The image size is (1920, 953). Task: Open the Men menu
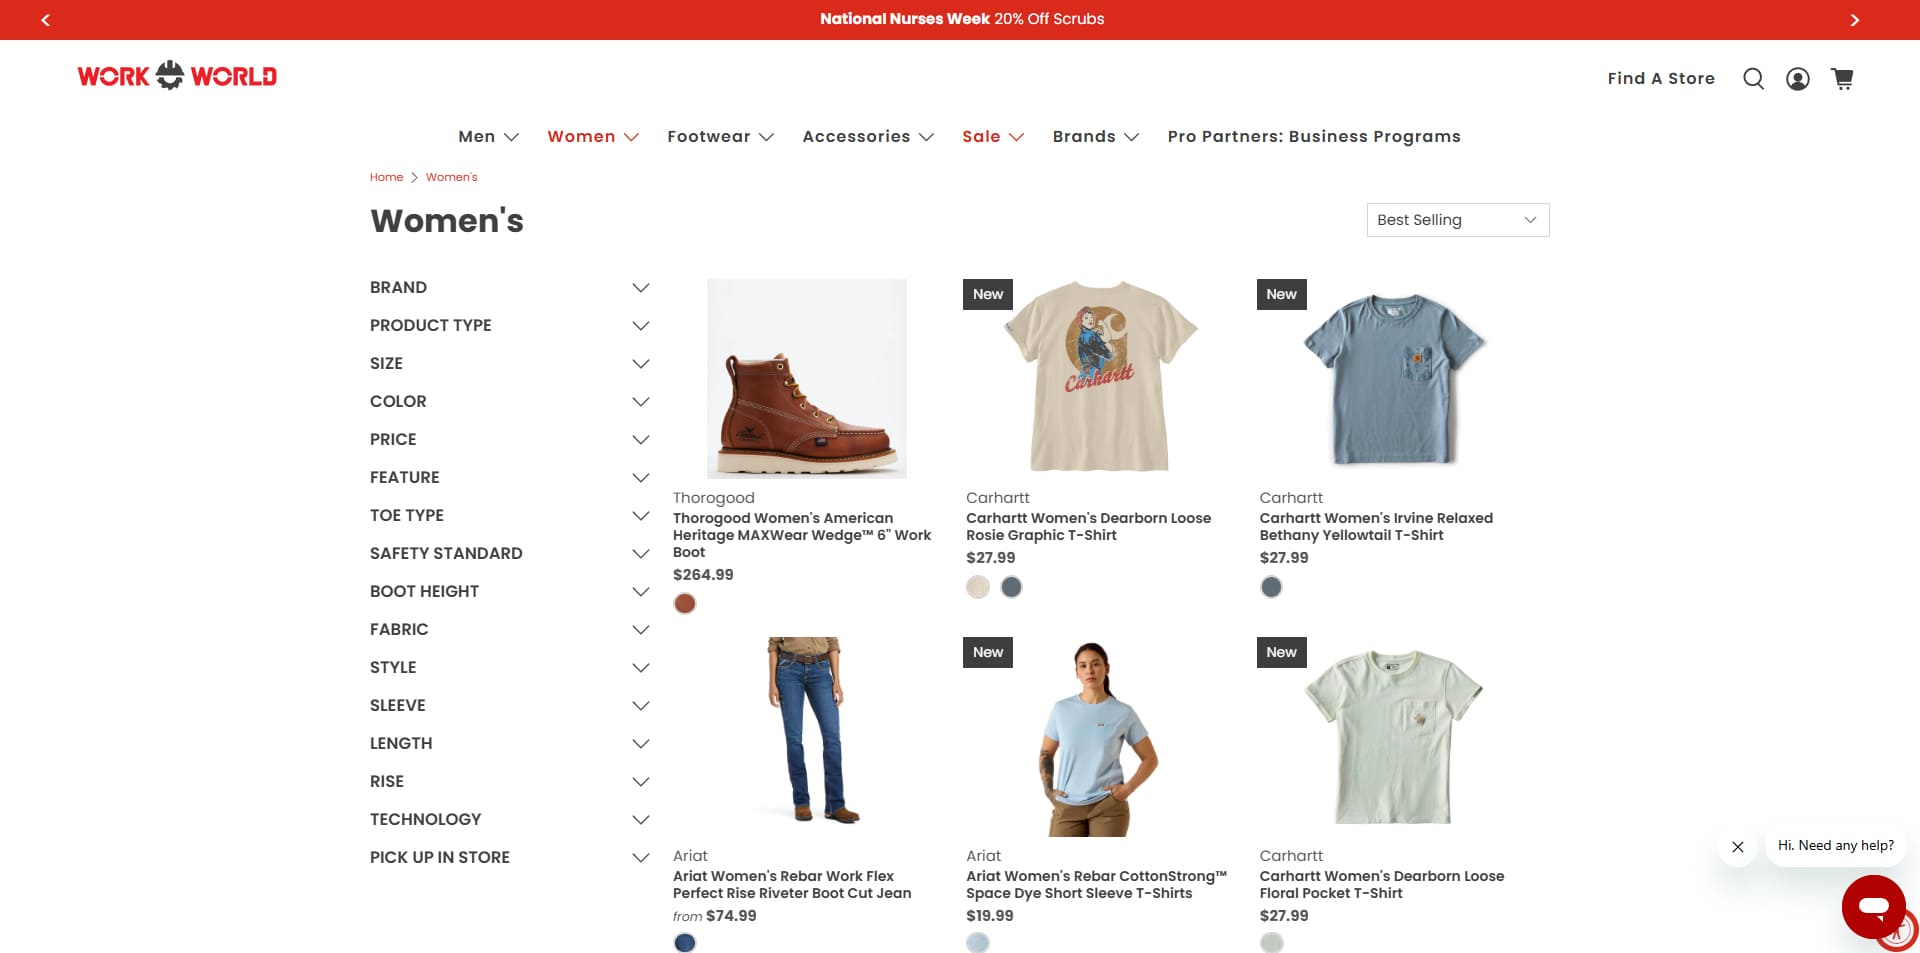pyautogui.click(x=488, y=137)
